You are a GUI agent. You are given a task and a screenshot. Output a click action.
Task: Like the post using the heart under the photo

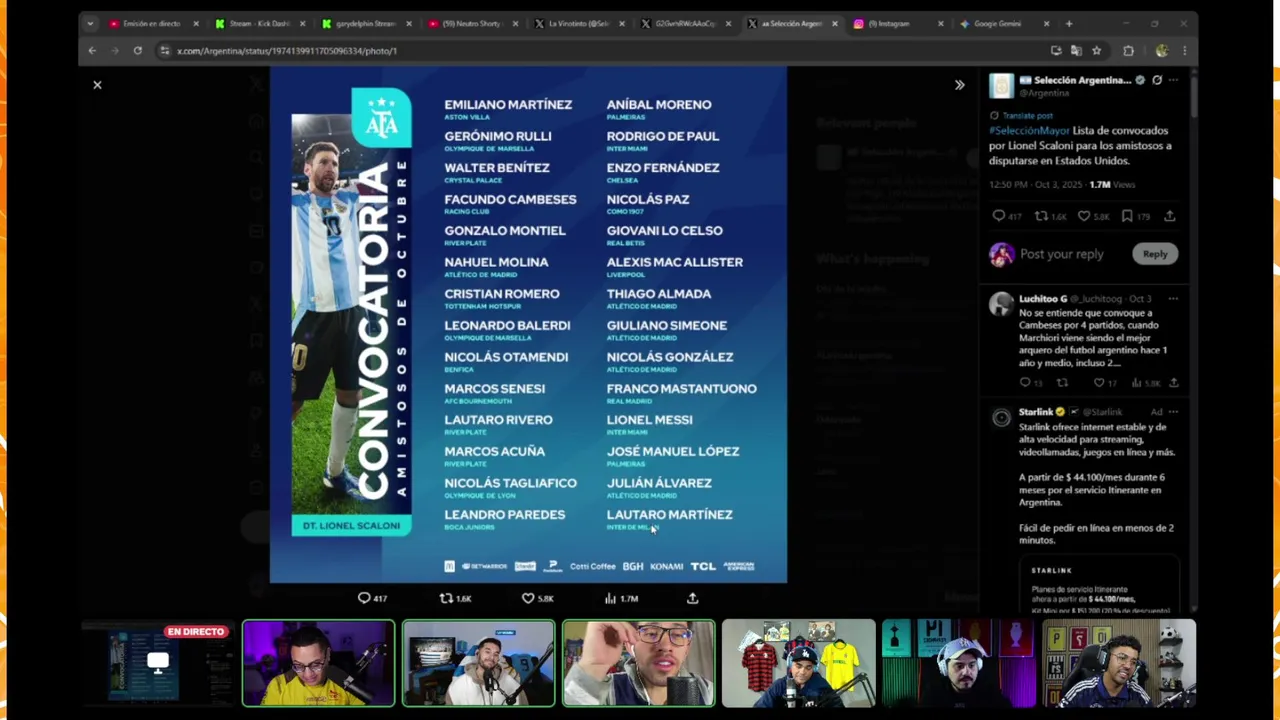528,598
